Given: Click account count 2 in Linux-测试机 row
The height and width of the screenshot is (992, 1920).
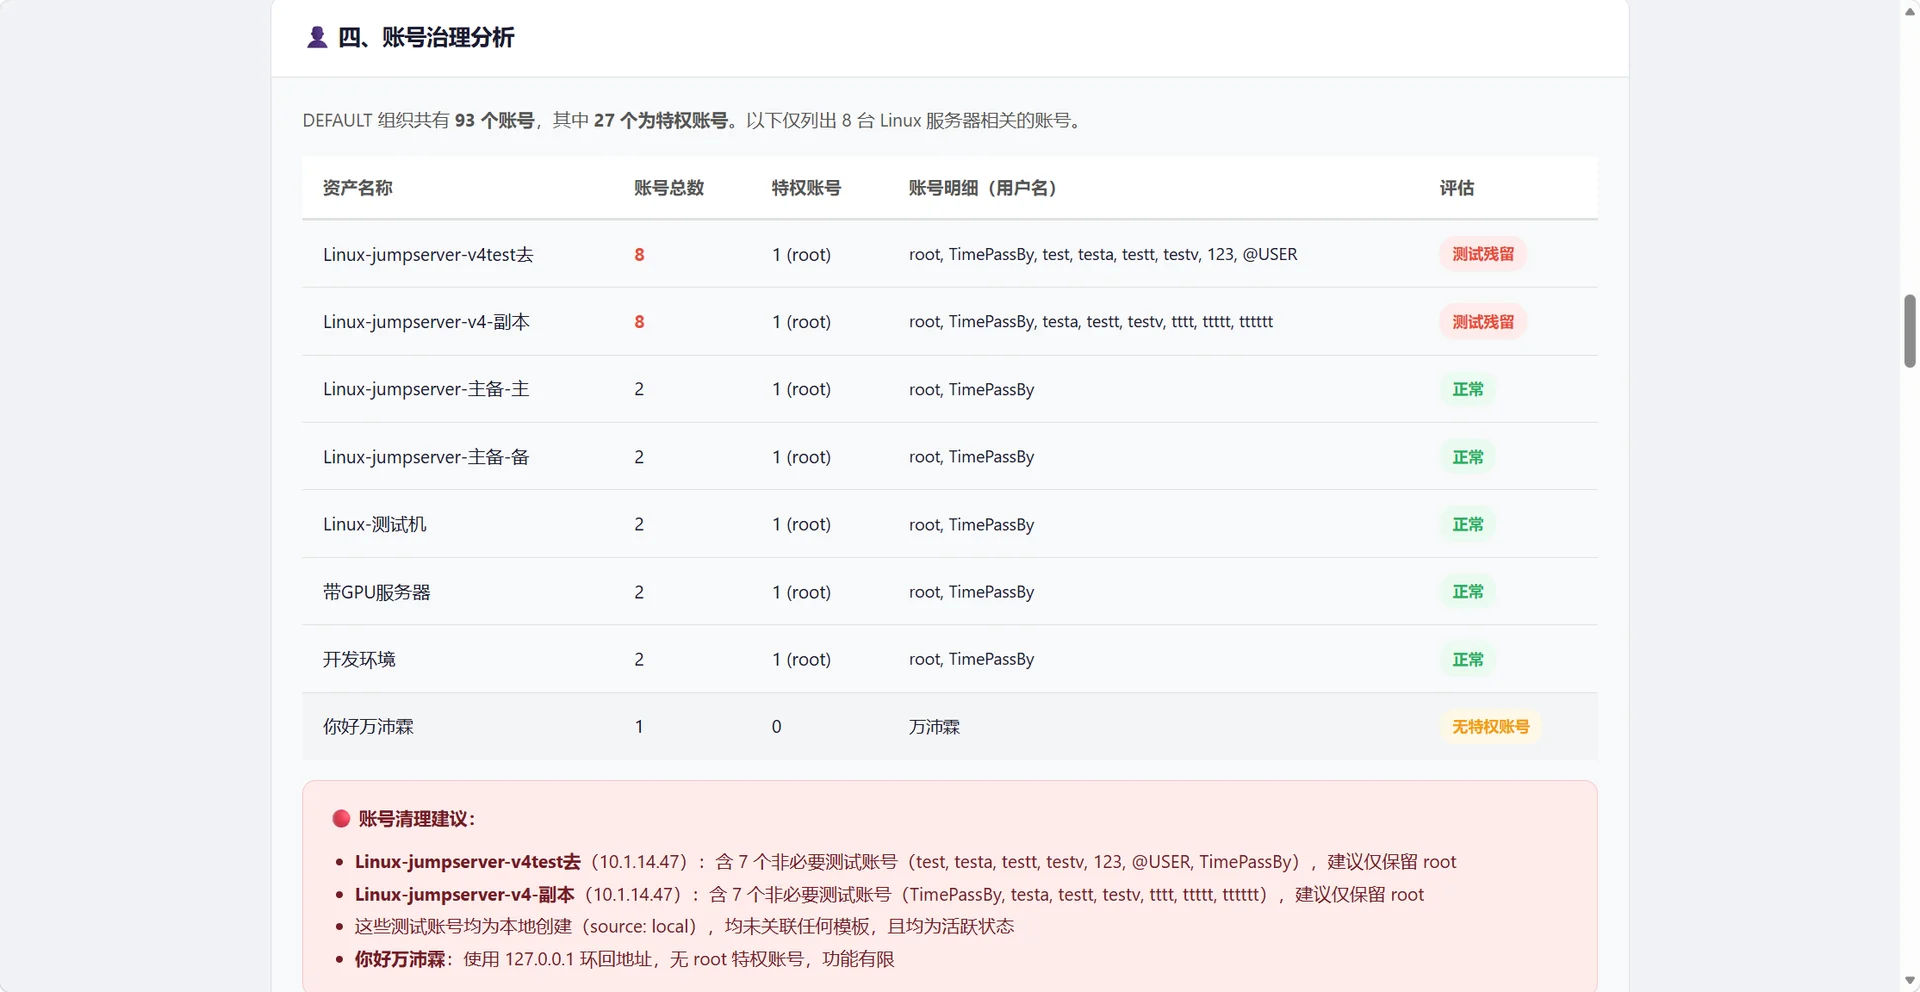Looking at the screenshot, I should [x=639, y=524].
